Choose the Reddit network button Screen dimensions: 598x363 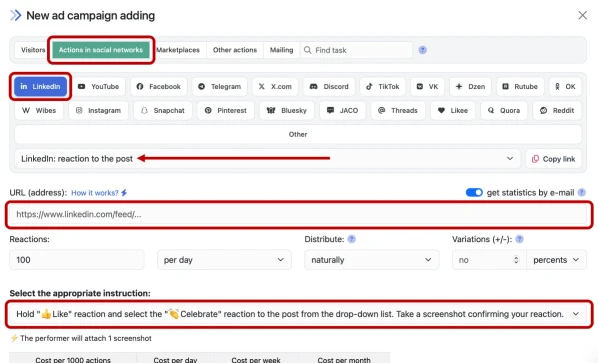coord(557,111)
